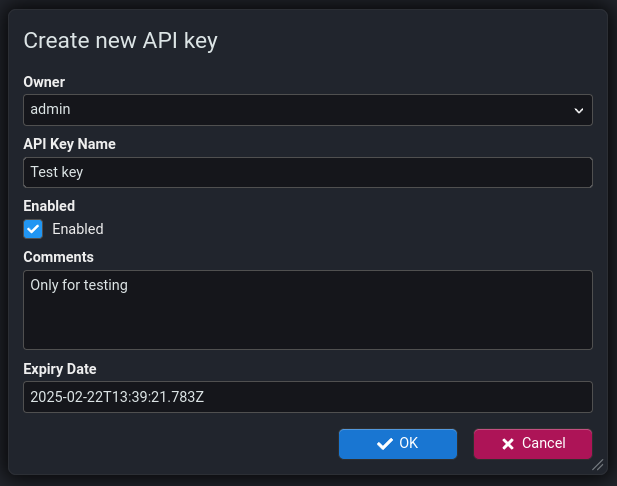Click the 'Enabled' text beside the checkbox

(78, 229)
